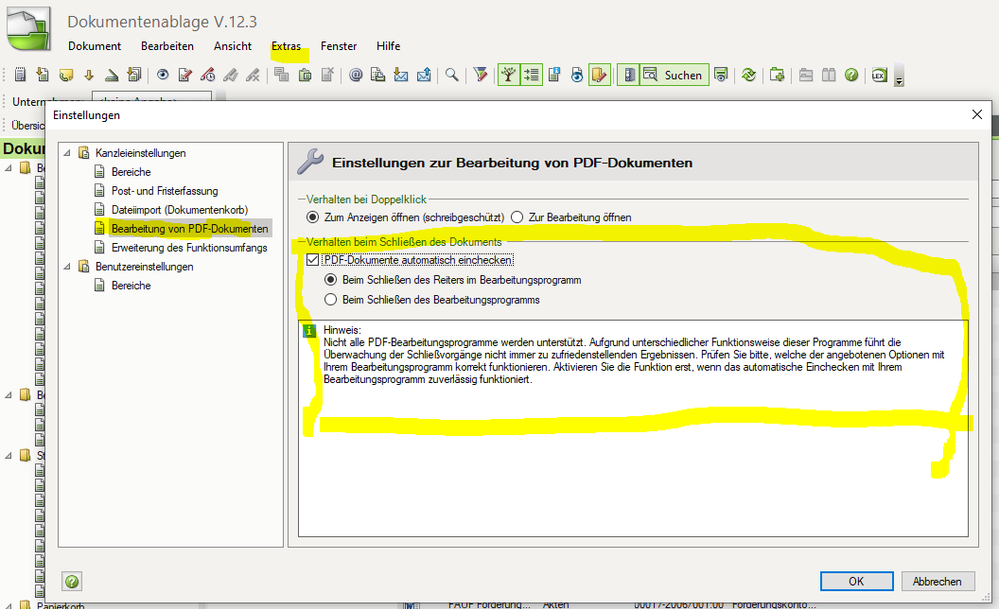
Task: Click the Abbrechen button
Action: pos(937,581)
